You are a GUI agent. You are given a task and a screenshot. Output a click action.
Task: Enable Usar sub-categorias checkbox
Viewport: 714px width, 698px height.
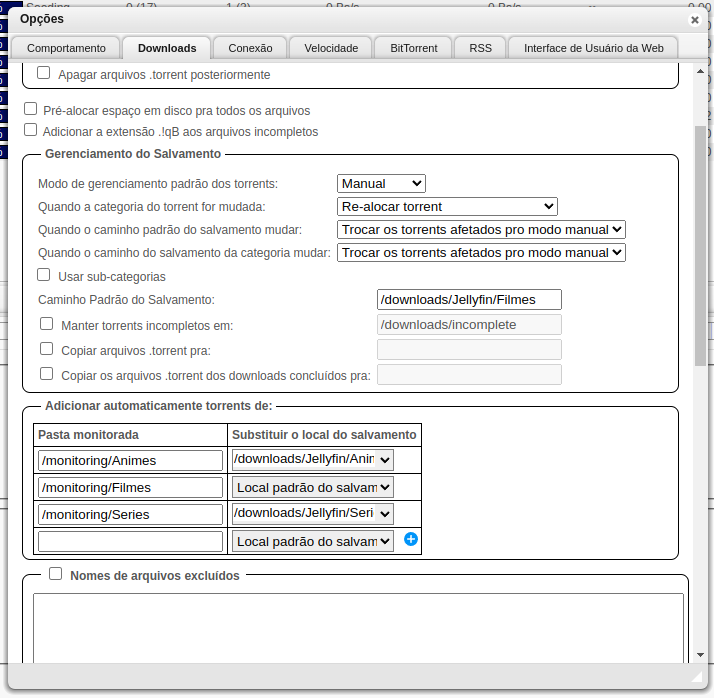[44, 275]
